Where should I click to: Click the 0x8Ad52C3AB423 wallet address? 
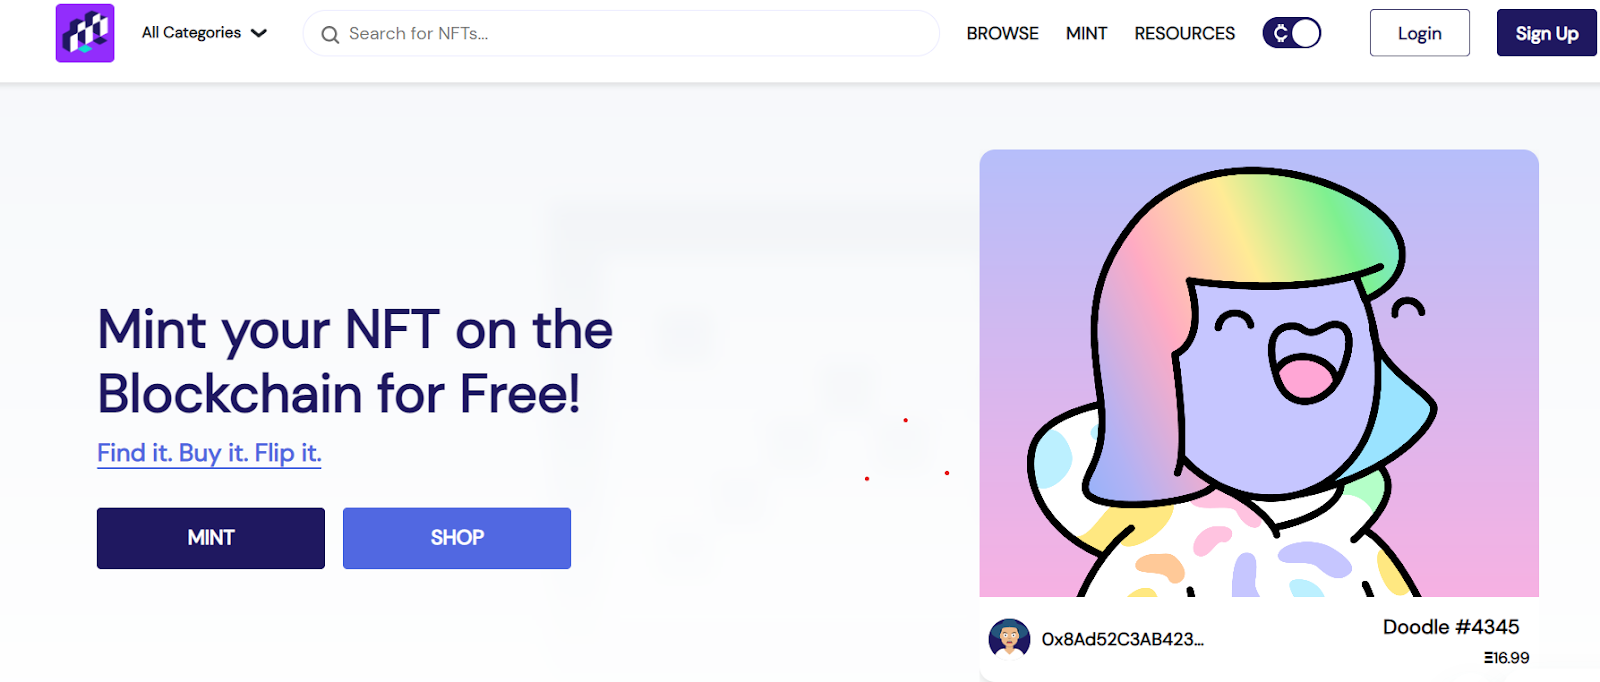point(1122,639)
